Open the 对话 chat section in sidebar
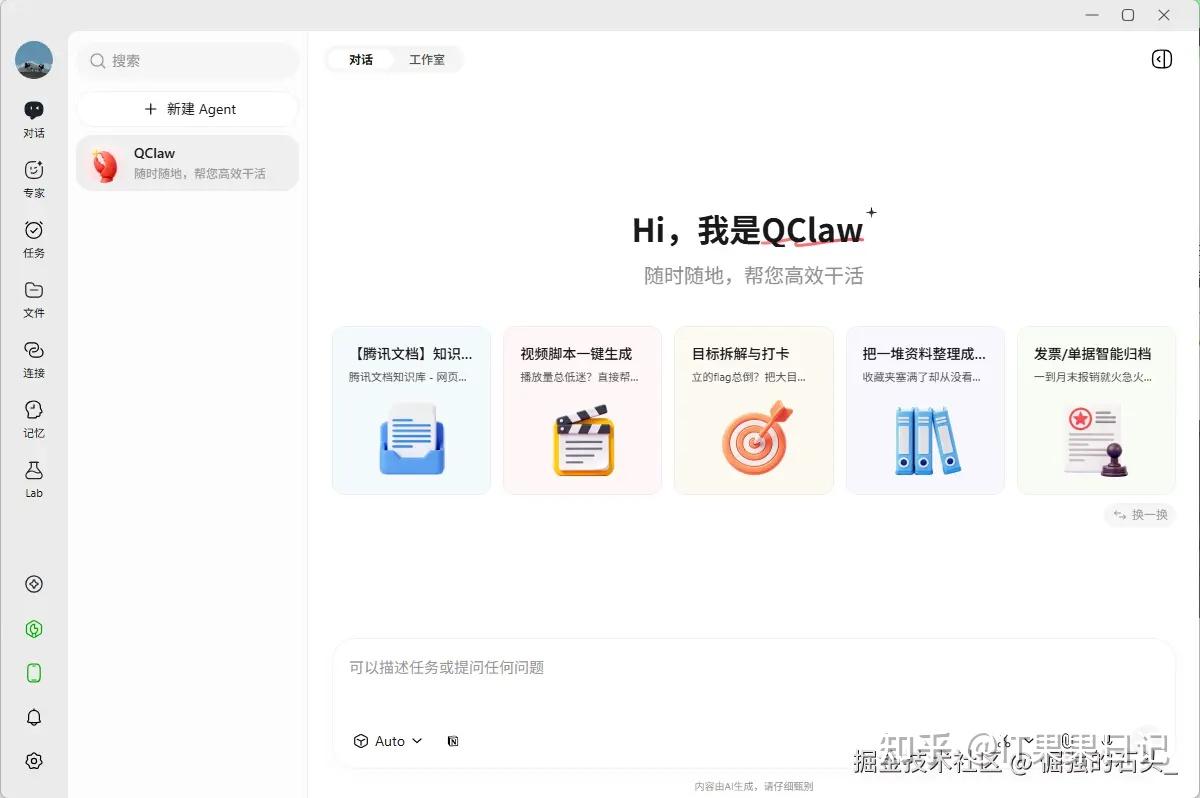1200x798 pixels. (34, 118)
